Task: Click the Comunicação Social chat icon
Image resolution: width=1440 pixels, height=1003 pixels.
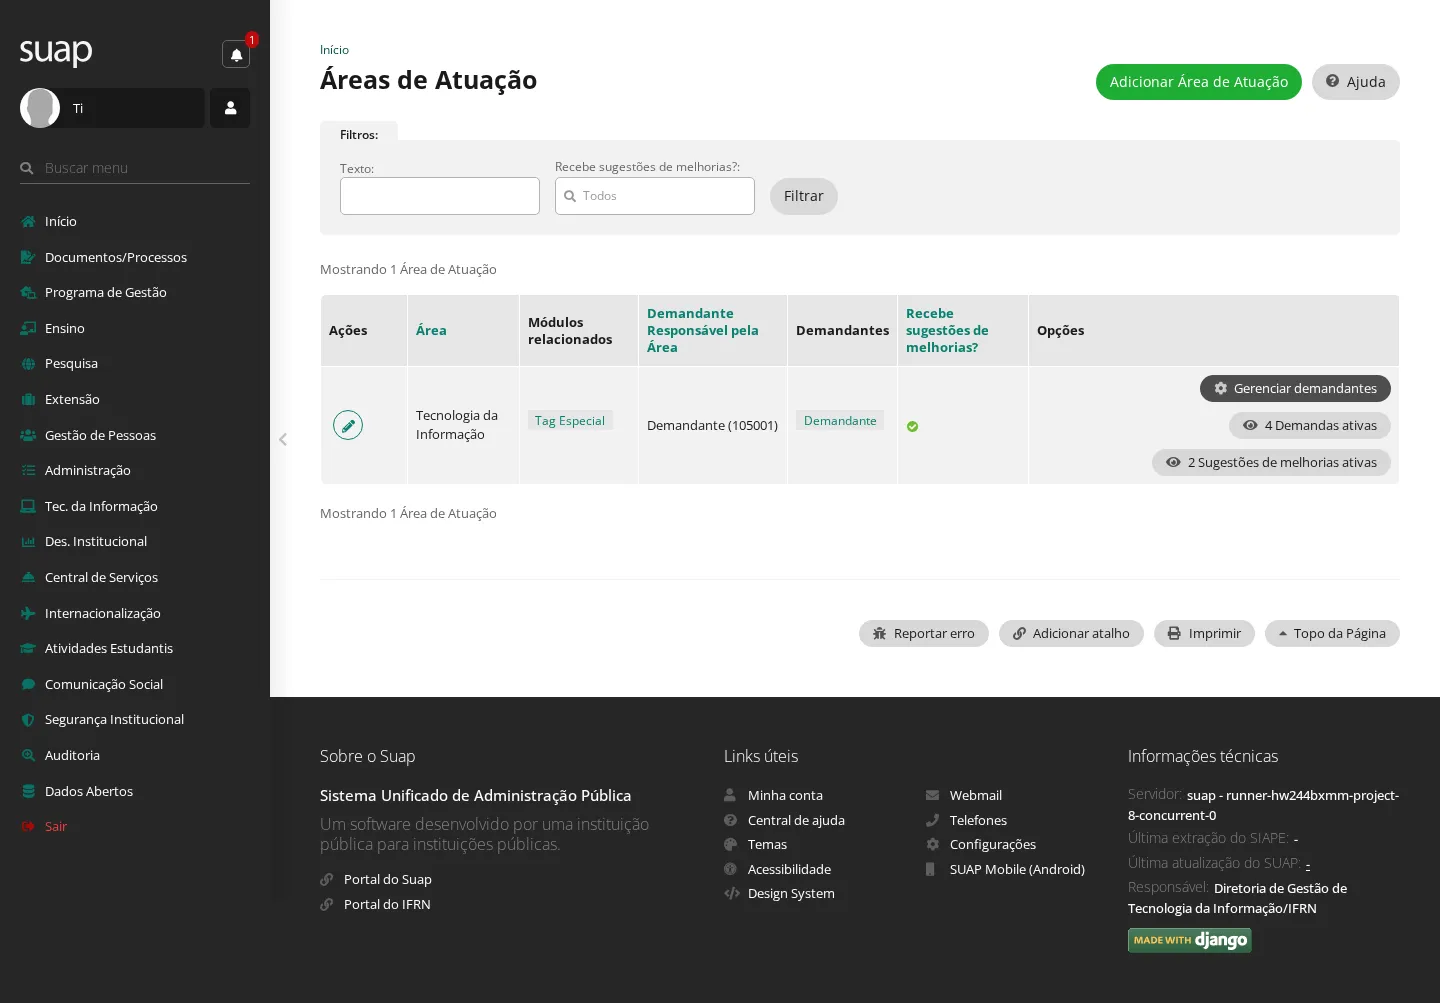Action: (28, 685)
